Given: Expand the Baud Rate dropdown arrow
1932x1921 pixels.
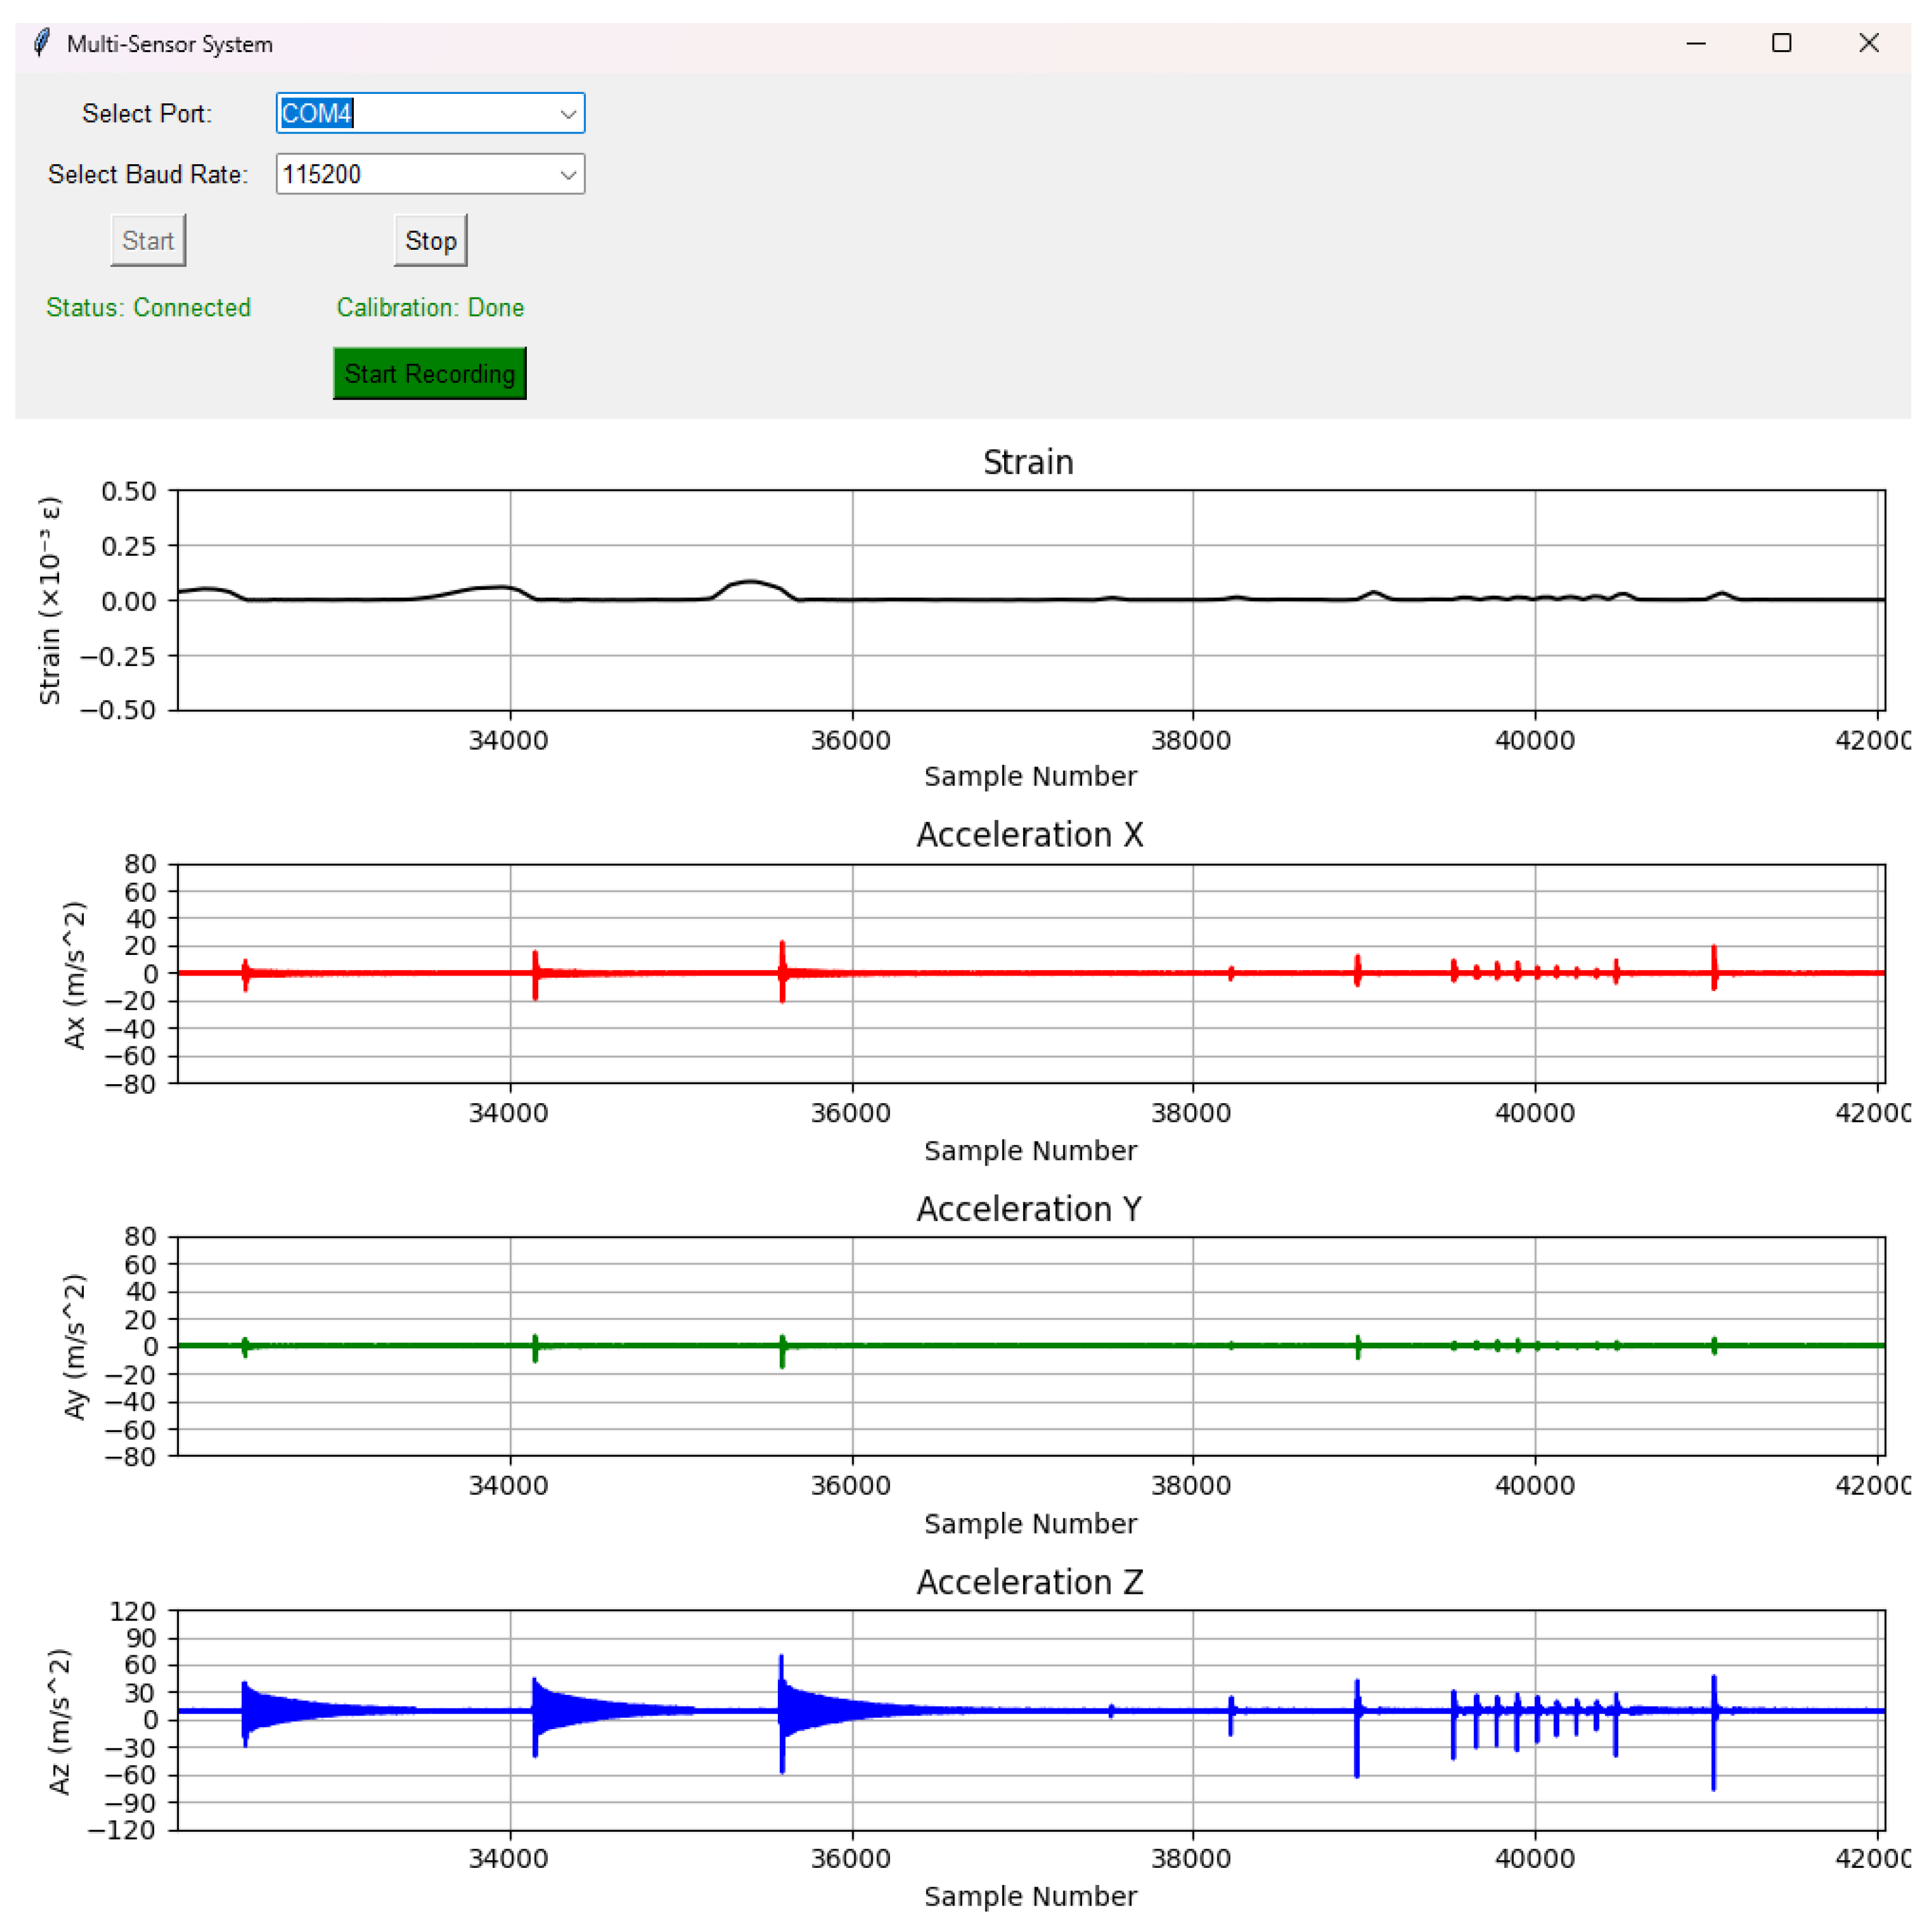Looking at the screenshot, I should [567, 175].
